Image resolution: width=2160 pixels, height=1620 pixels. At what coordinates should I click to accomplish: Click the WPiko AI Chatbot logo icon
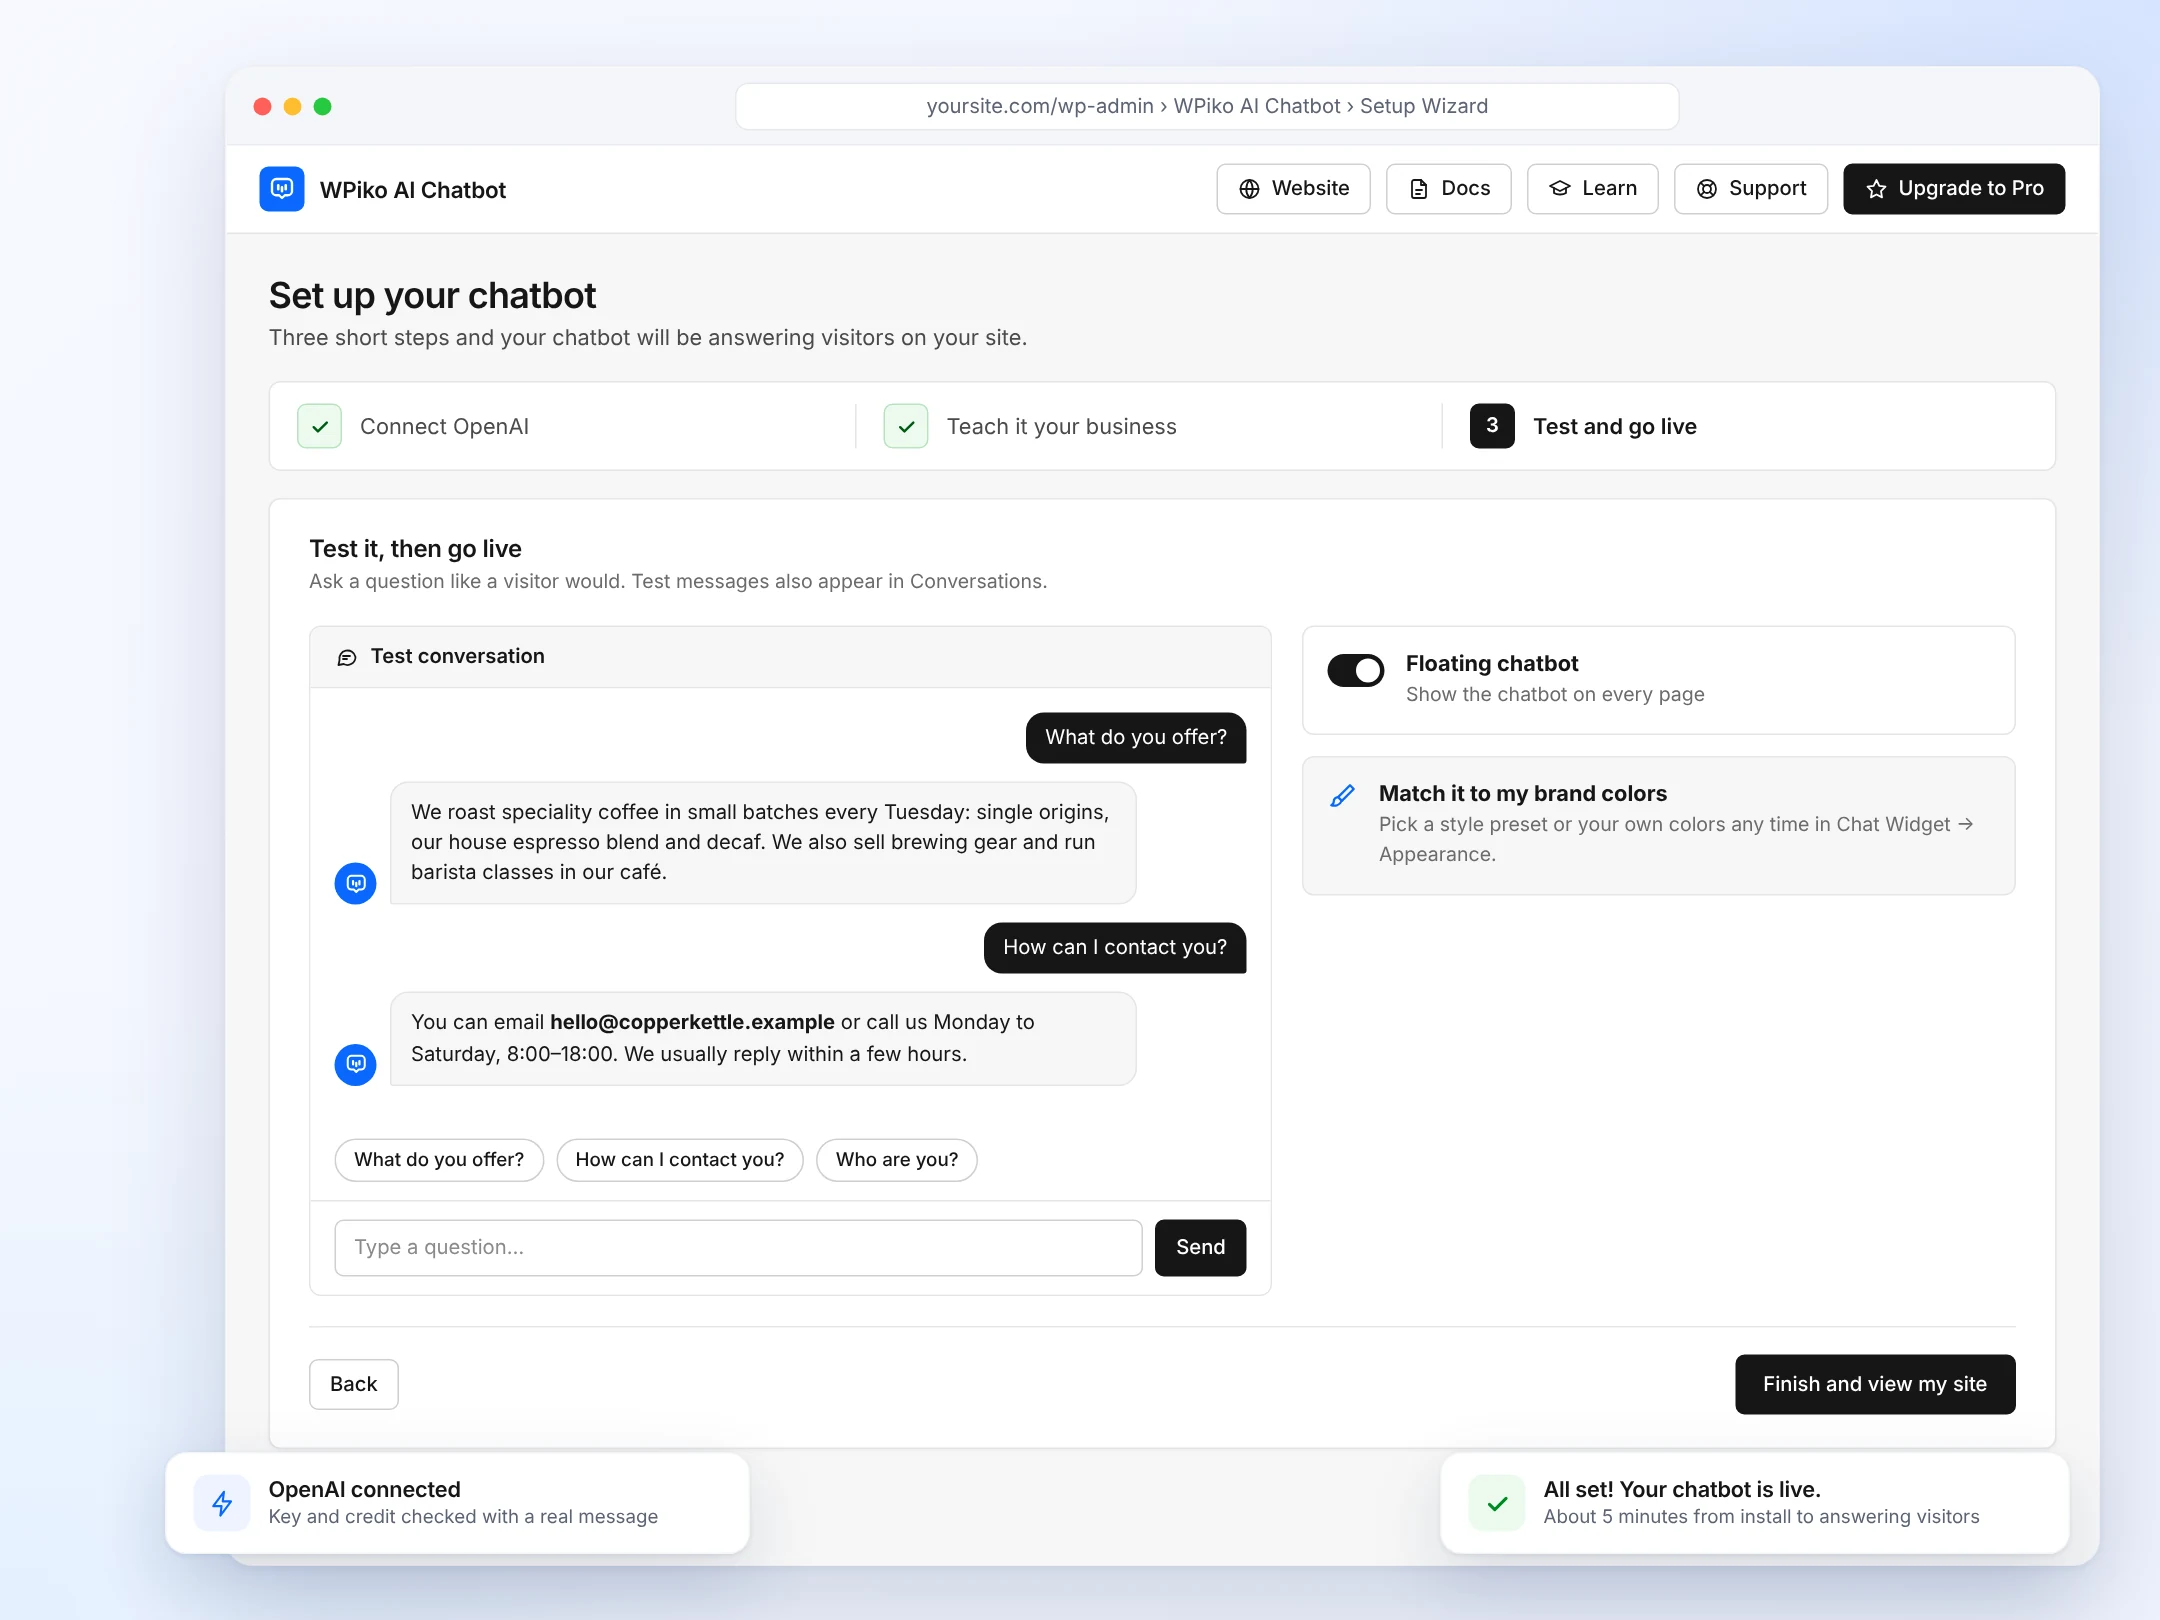tap(282, 189)
